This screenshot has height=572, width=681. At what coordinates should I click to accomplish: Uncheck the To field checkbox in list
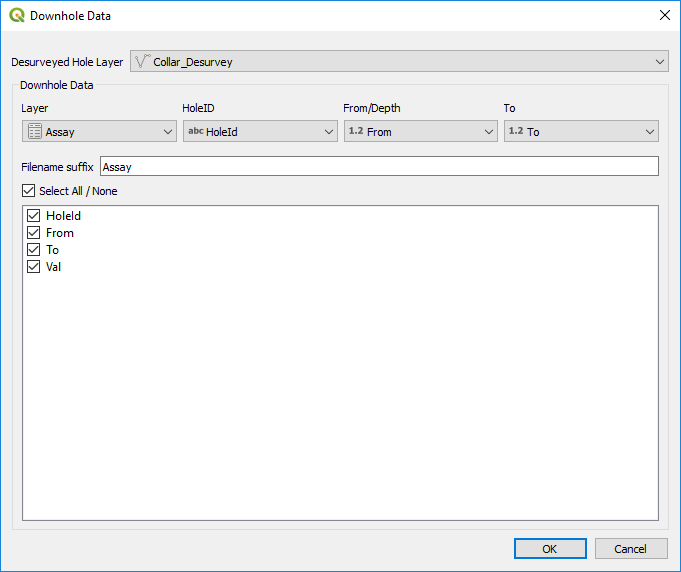click(33, 249)
